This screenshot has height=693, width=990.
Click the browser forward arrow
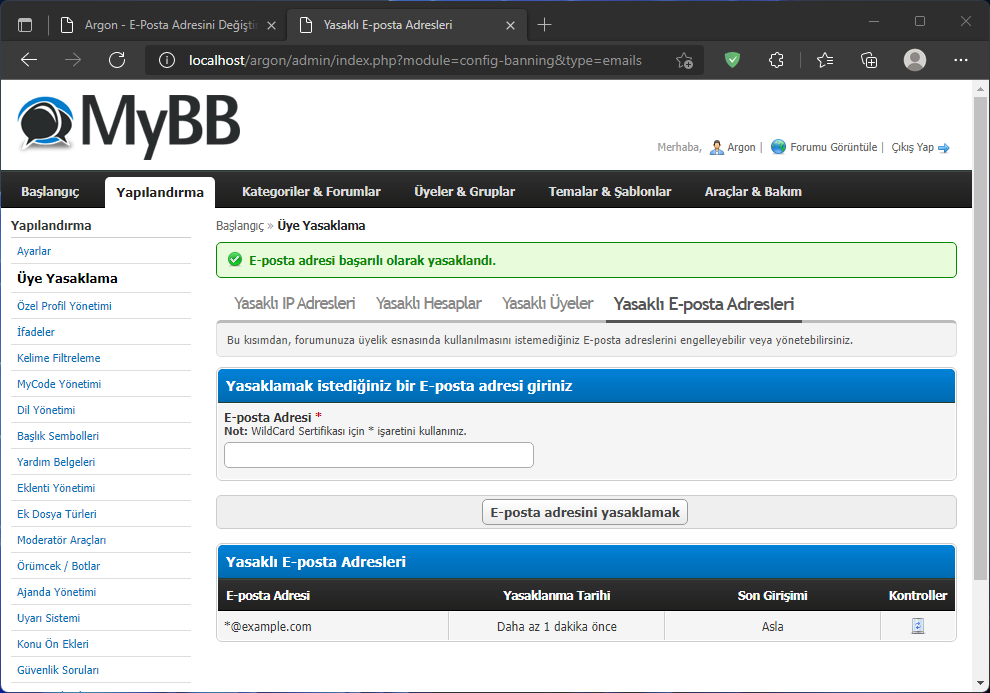click(x=73, y=60)
